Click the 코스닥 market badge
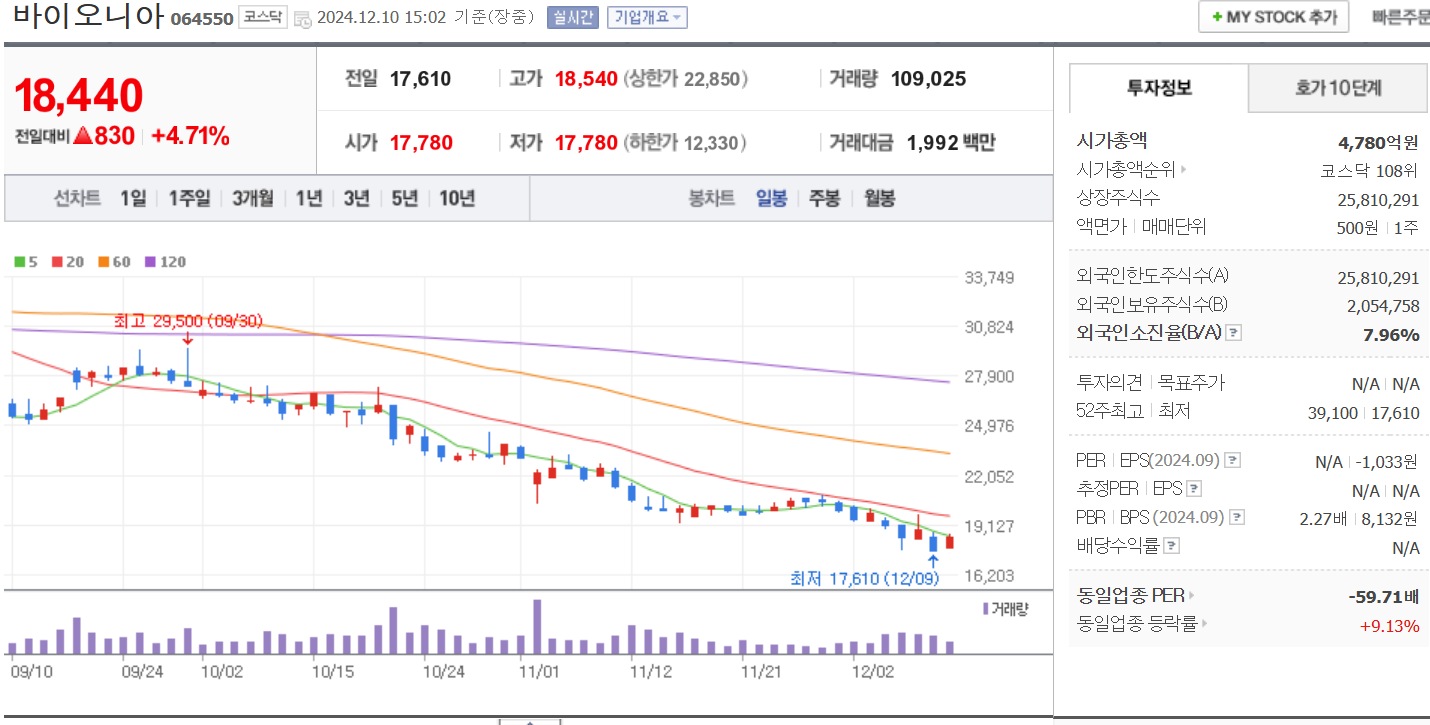The width and height of the screenshot is (1430, 725). (x=263, y=18)
